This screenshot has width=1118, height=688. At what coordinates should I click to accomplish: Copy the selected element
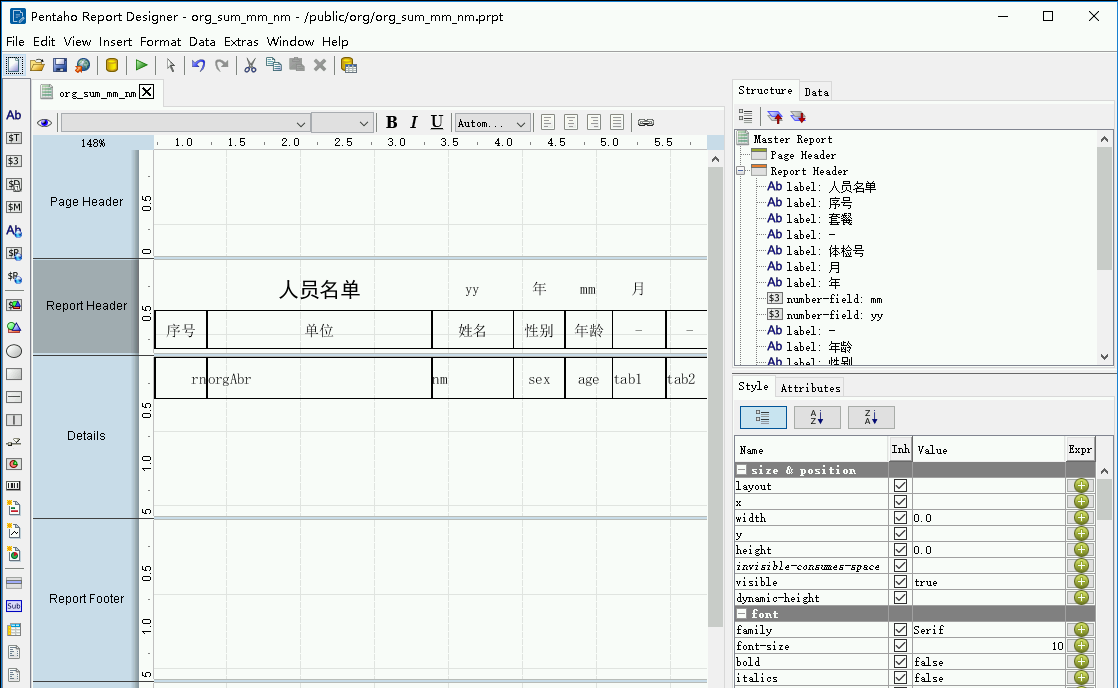pos(273,66)
